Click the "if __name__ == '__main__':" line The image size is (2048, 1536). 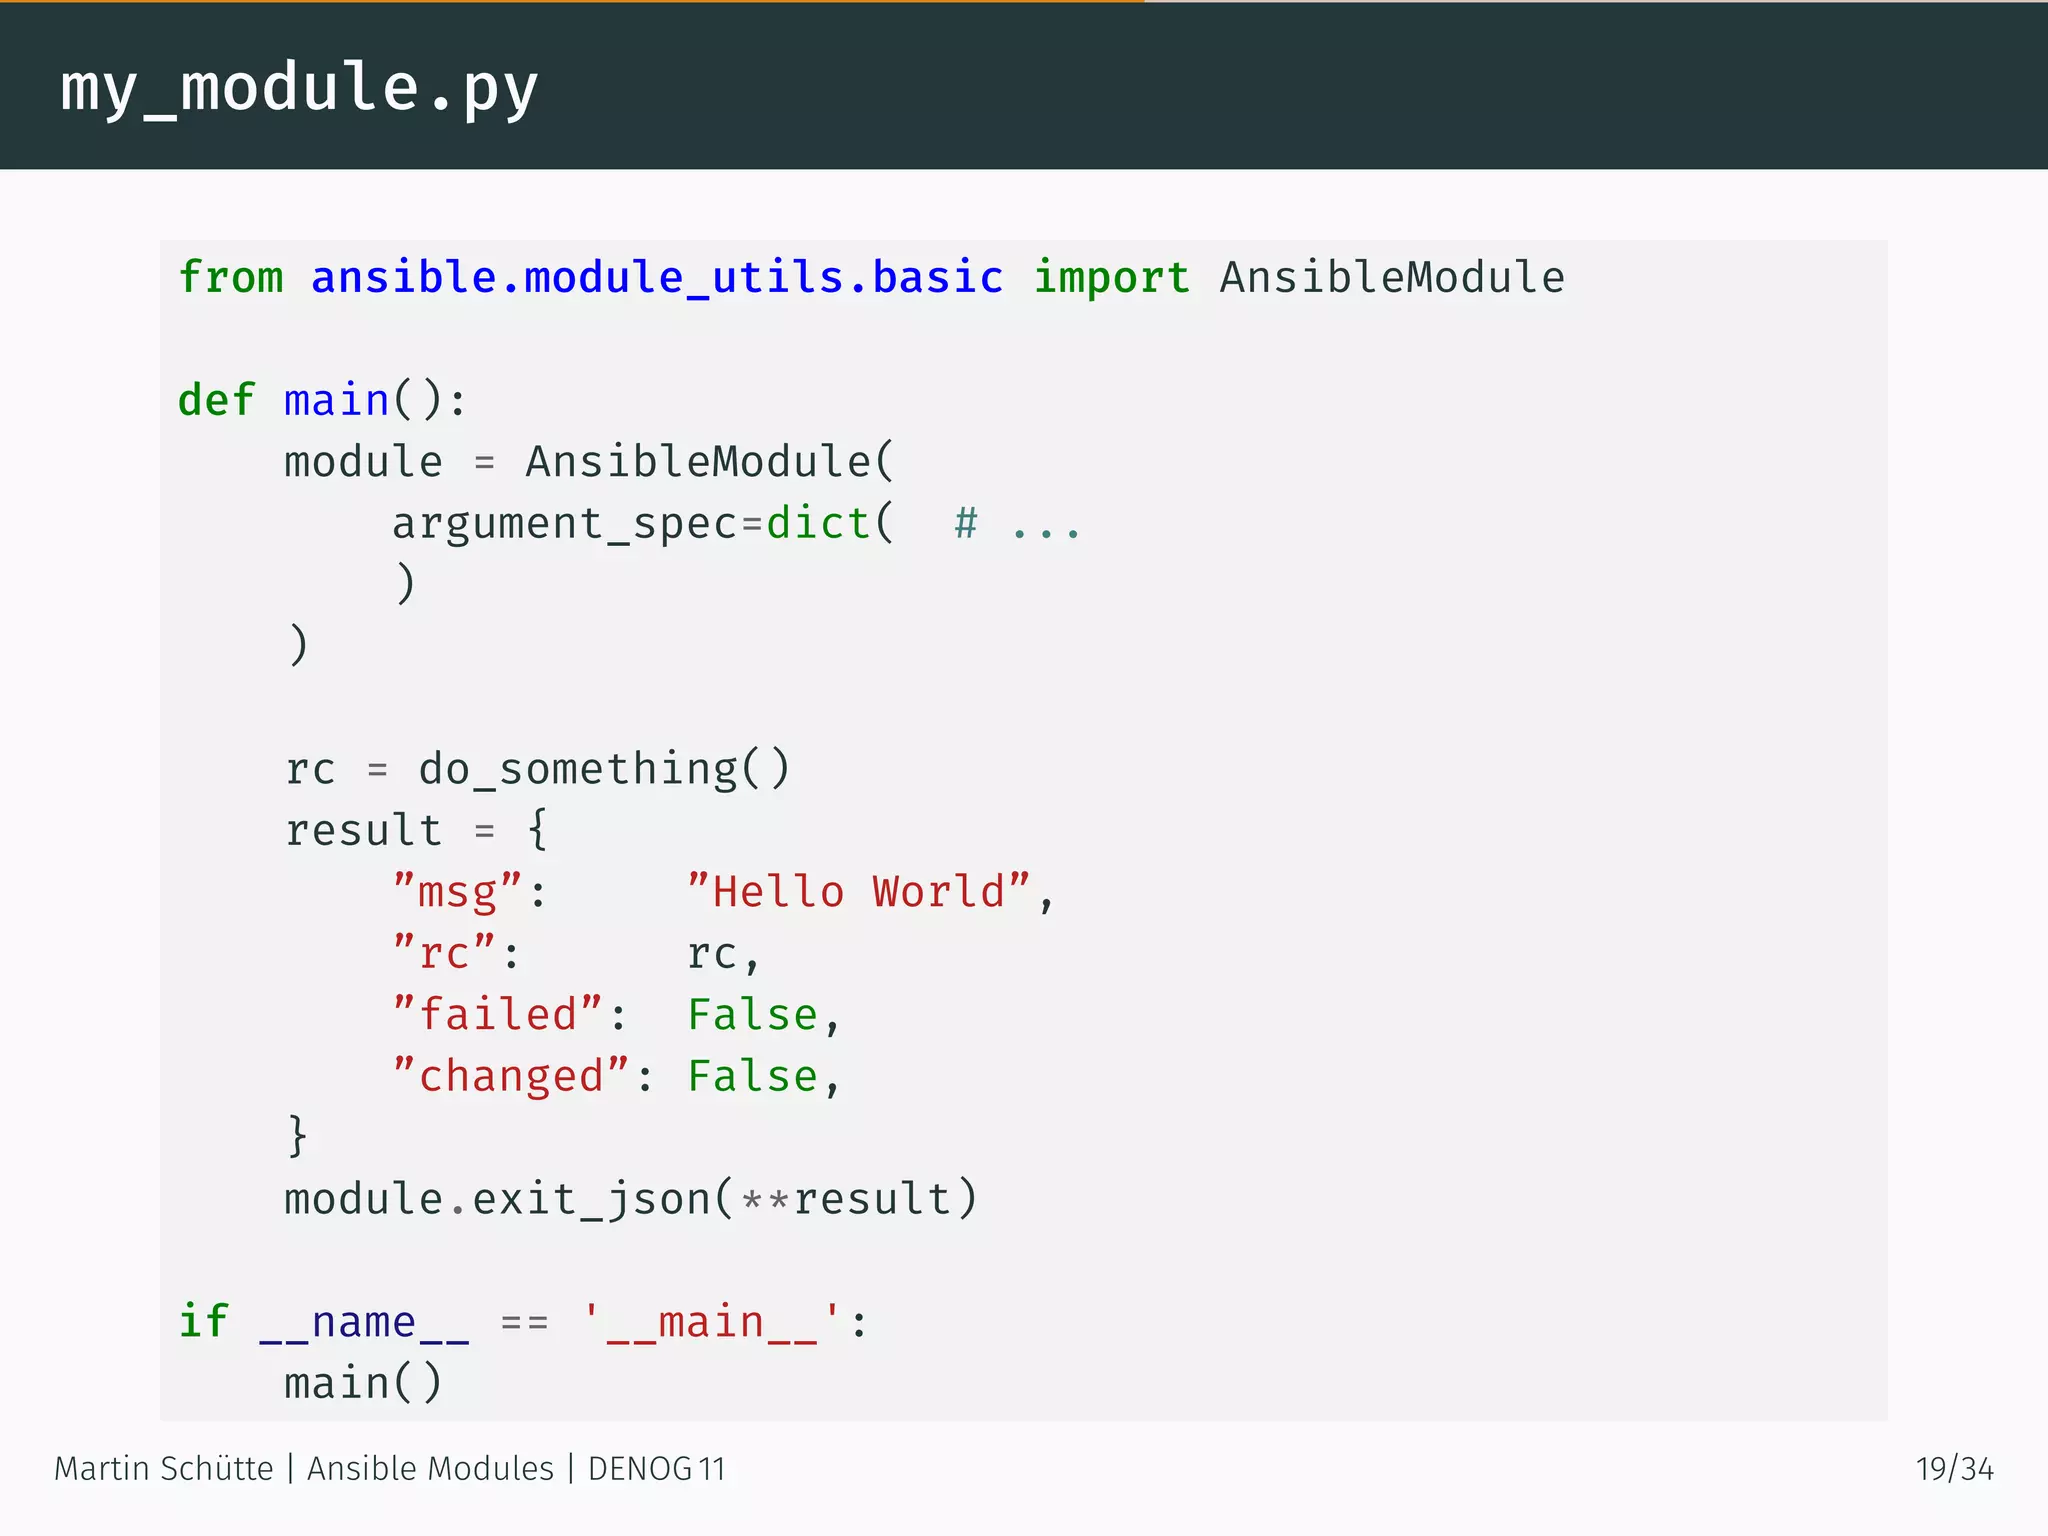(x=523, y=1322)
